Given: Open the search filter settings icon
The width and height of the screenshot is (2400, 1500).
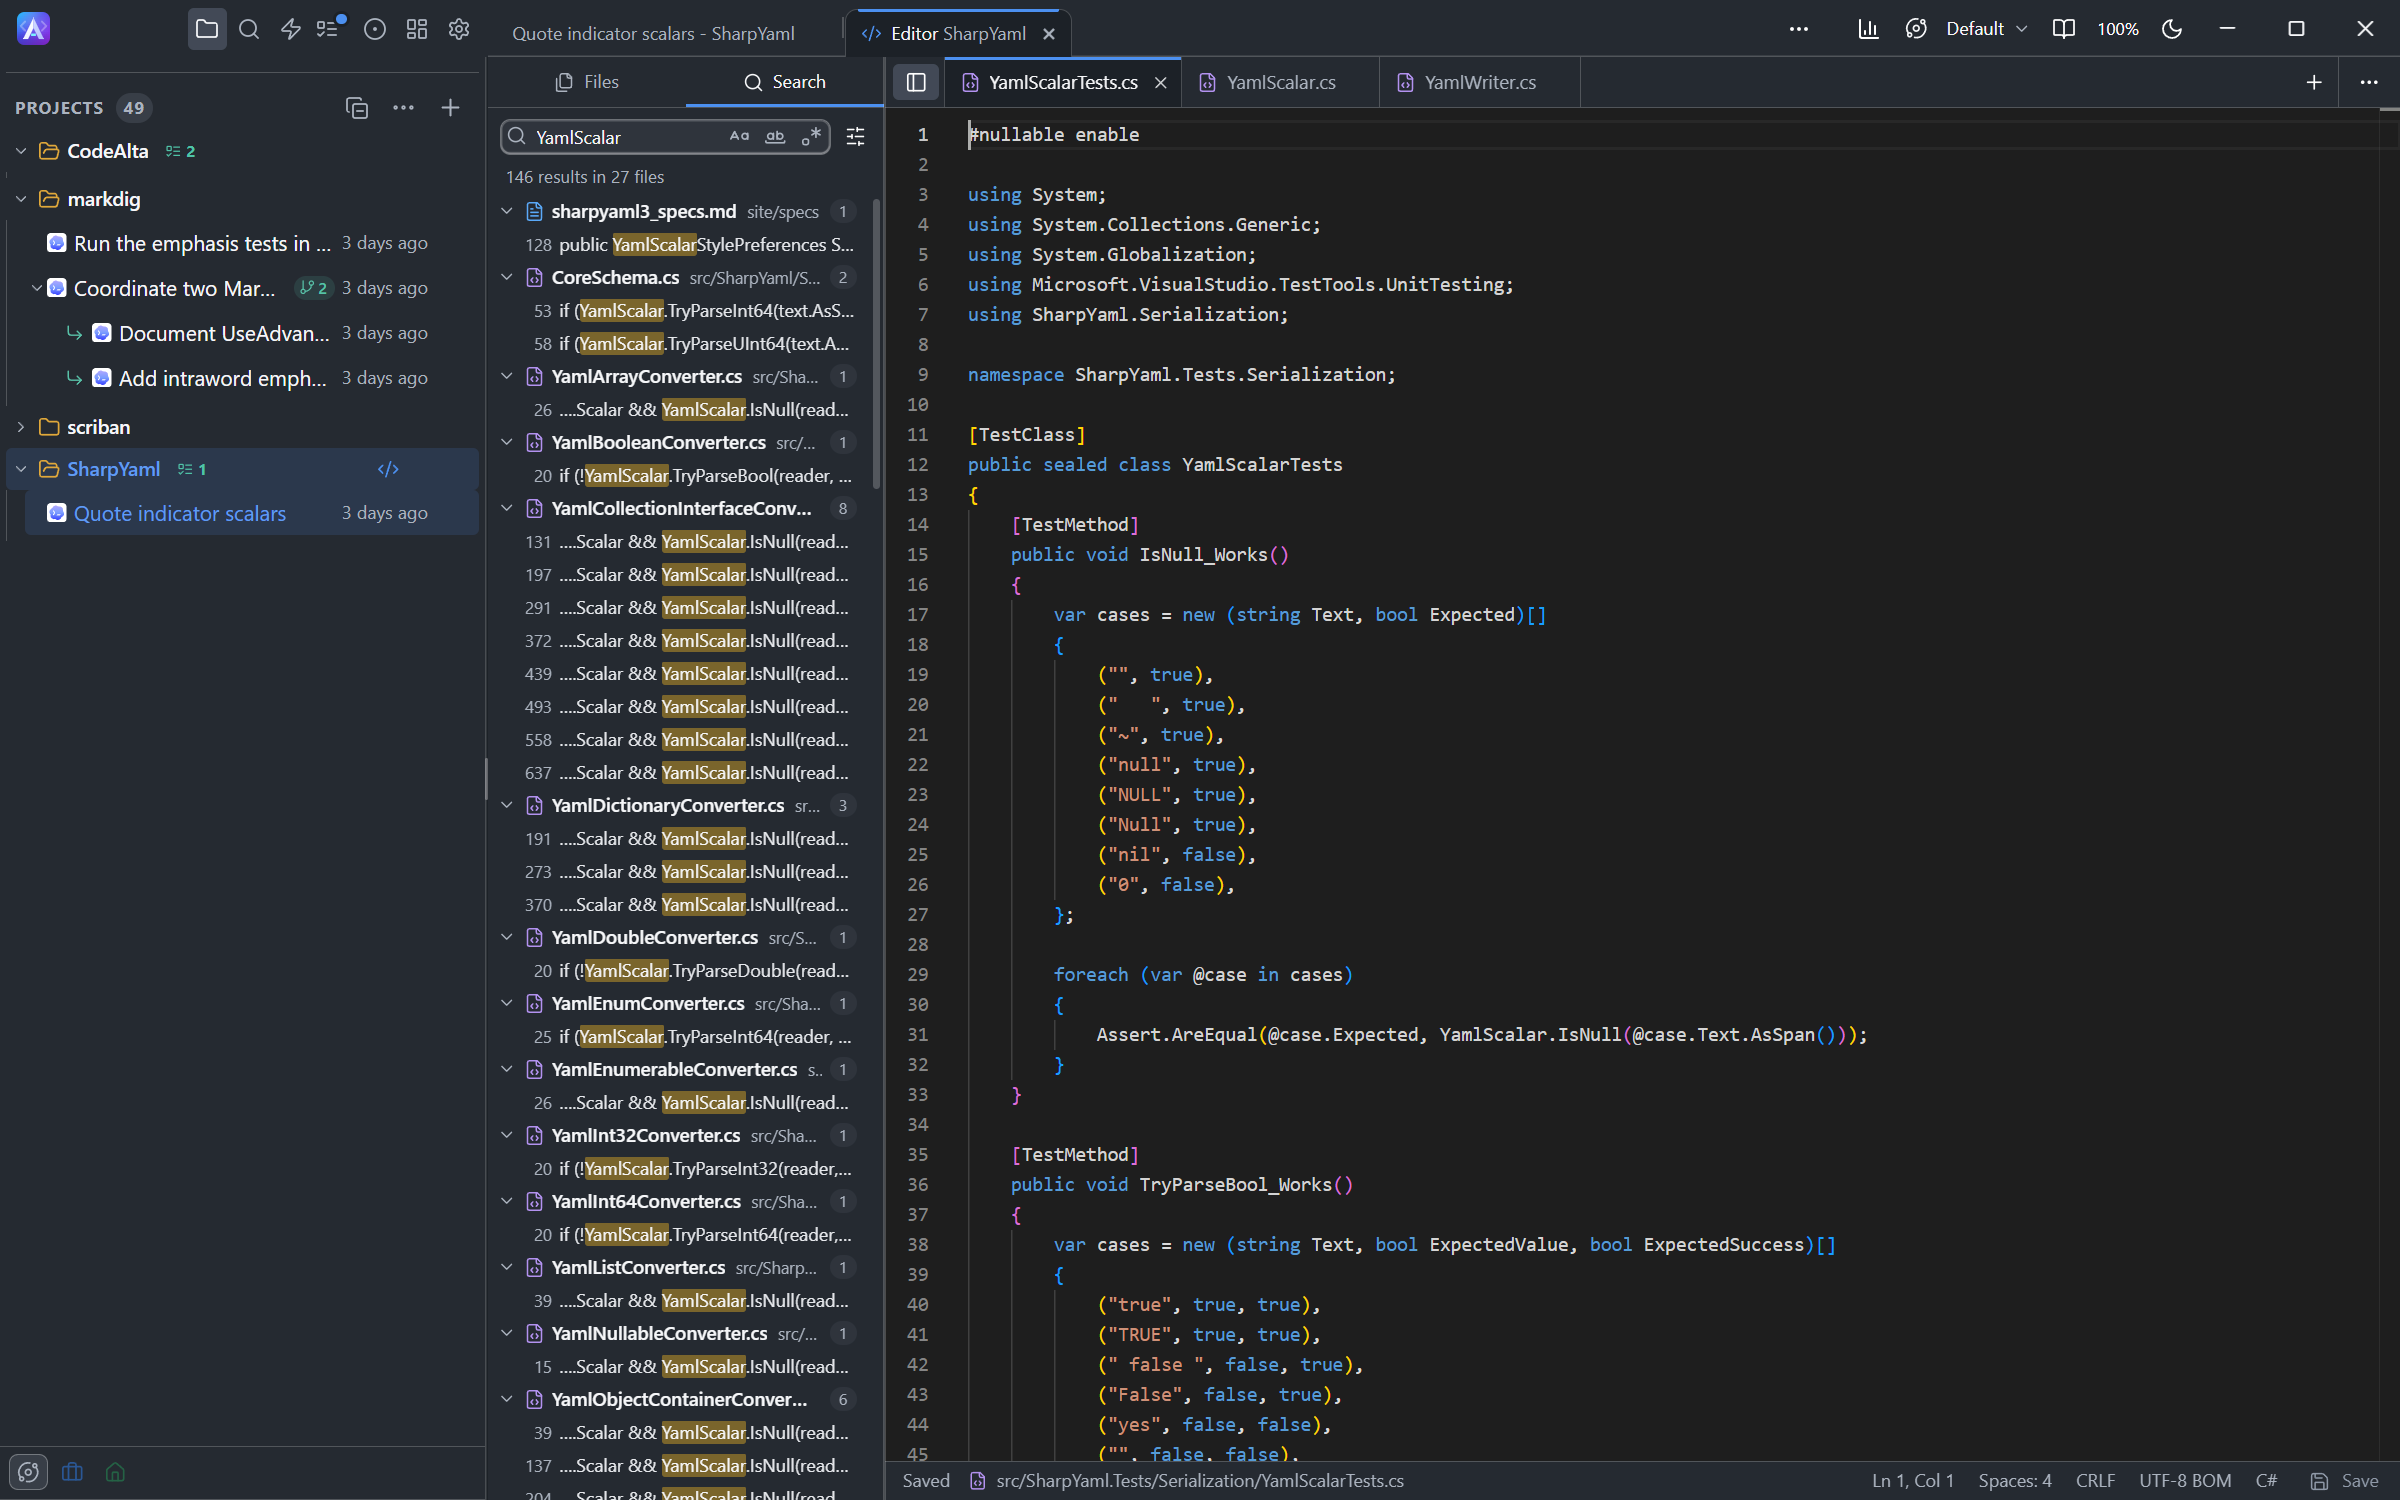Looking at the screenshot, I should click(856, 136).
